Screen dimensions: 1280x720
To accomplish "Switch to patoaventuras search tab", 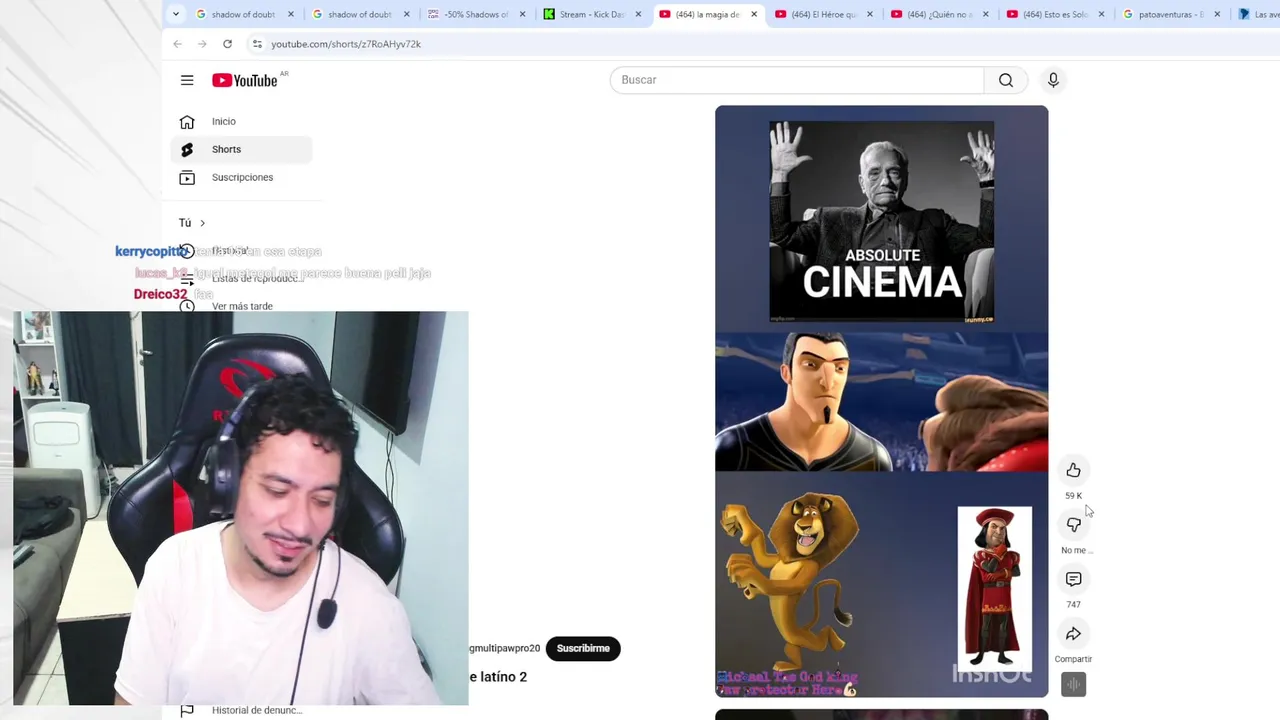I will coord(1173,14).
